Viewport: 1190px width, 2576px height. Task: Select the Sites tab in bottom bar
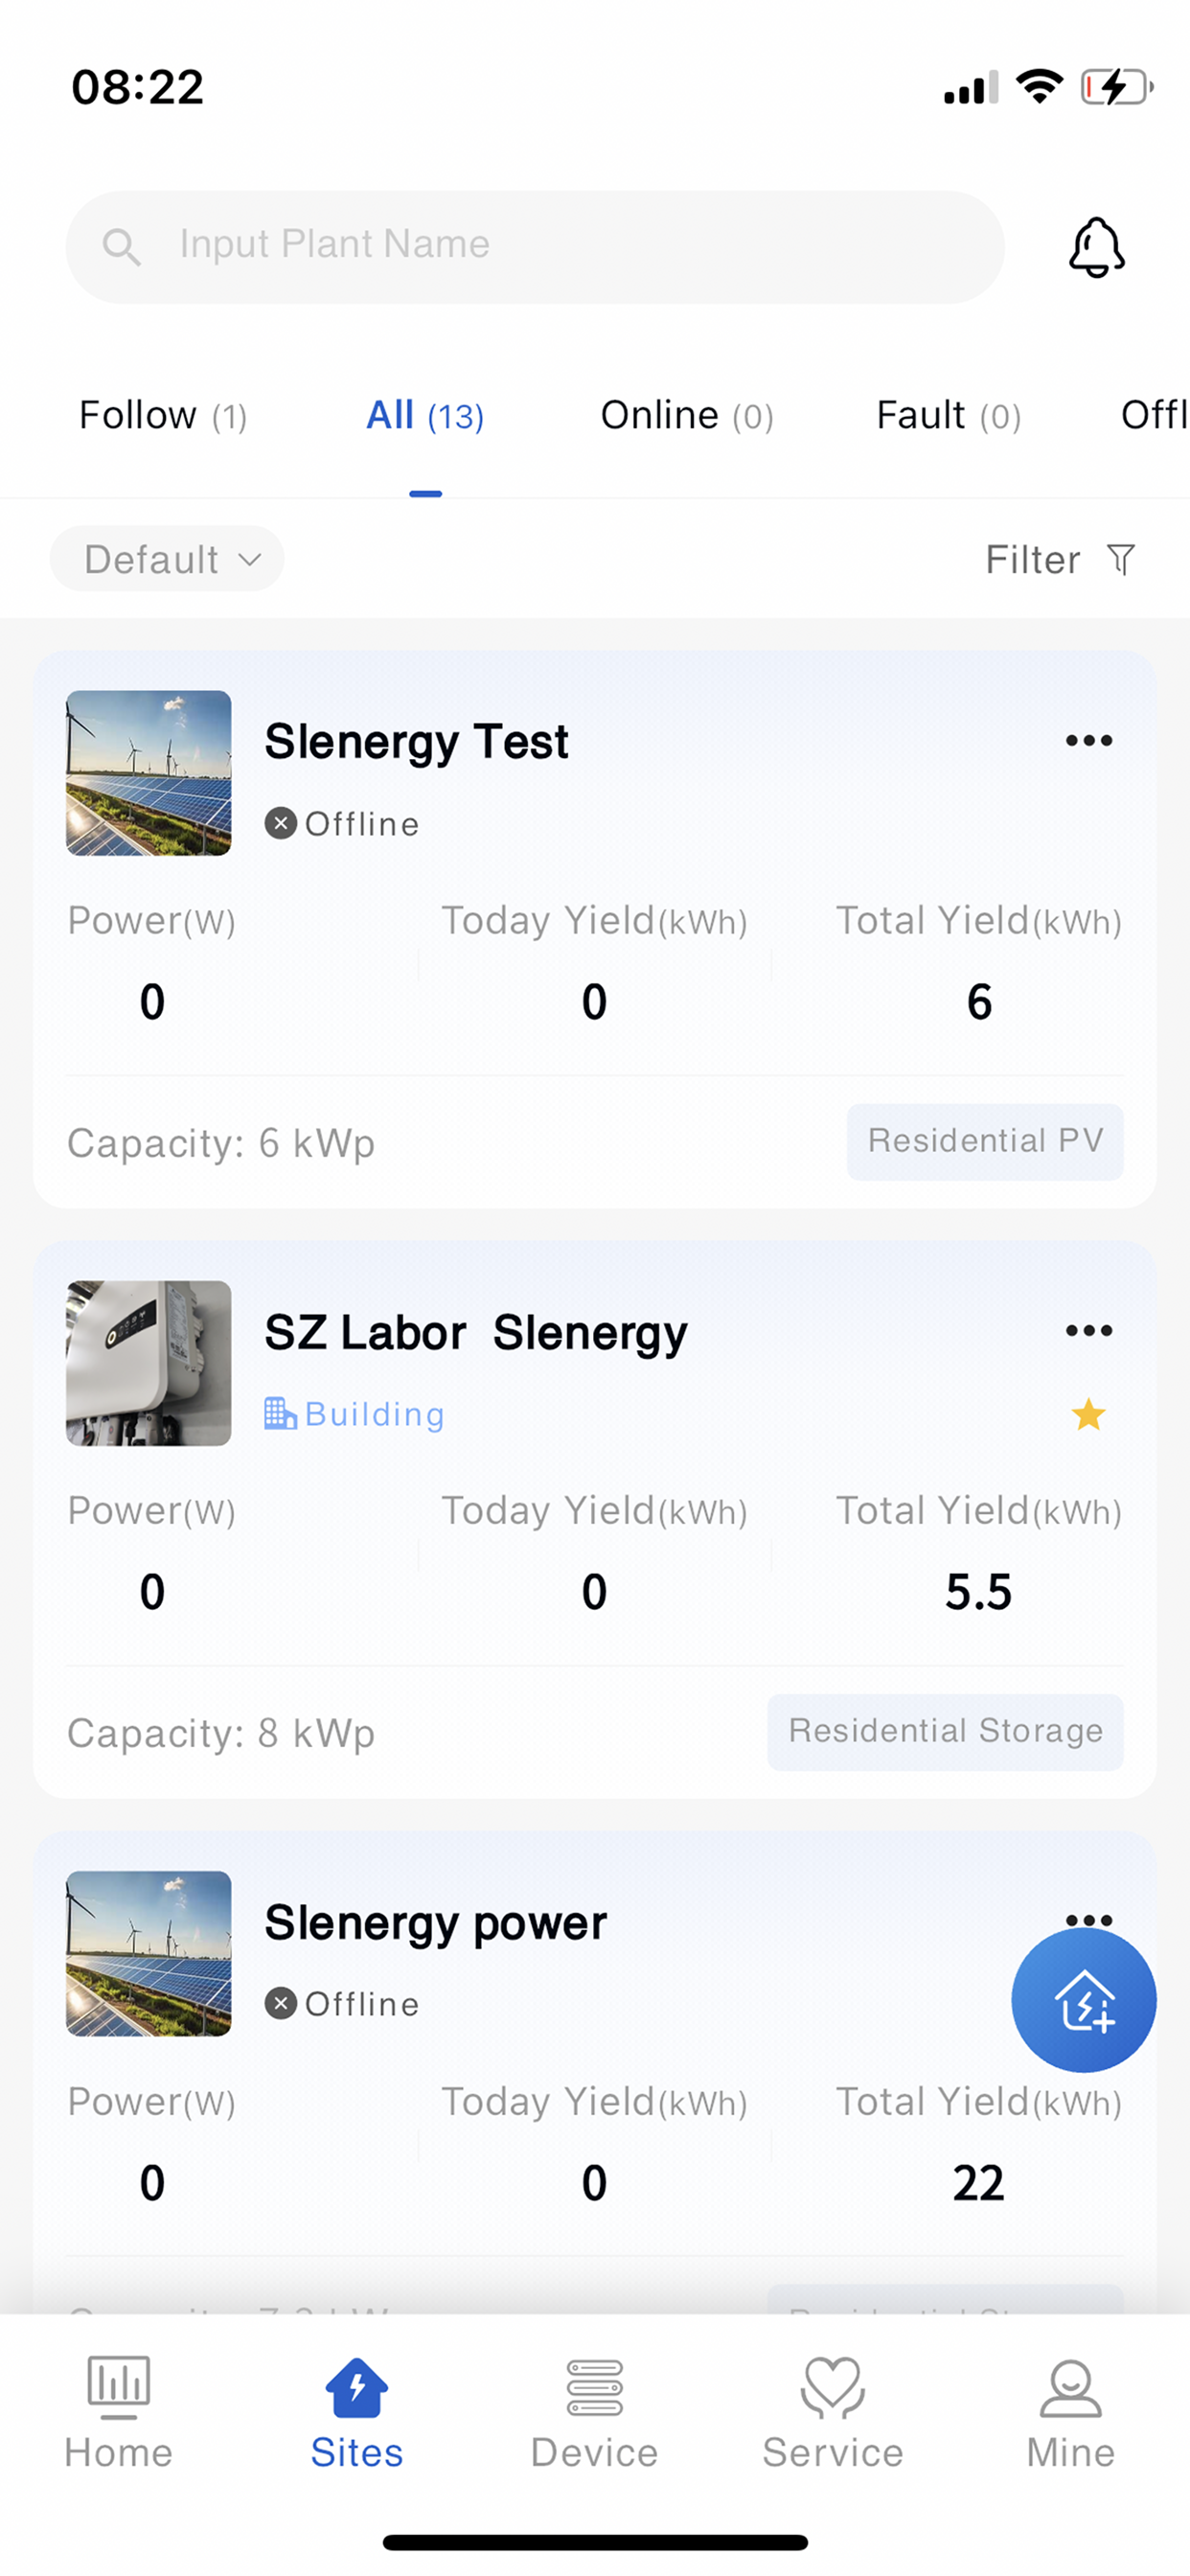(x=356, y=2412)
